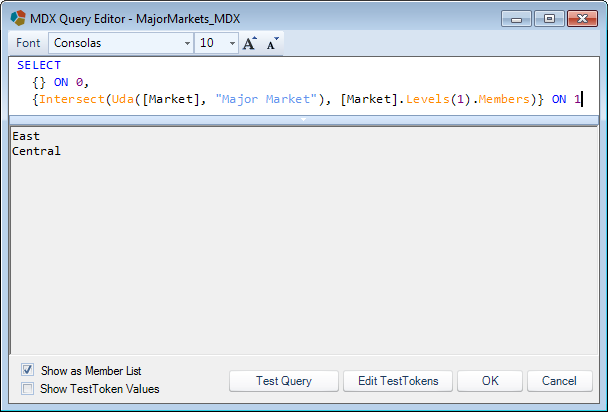
Task: Uncheck Show as Member List
Action: [x=28, y=370]
